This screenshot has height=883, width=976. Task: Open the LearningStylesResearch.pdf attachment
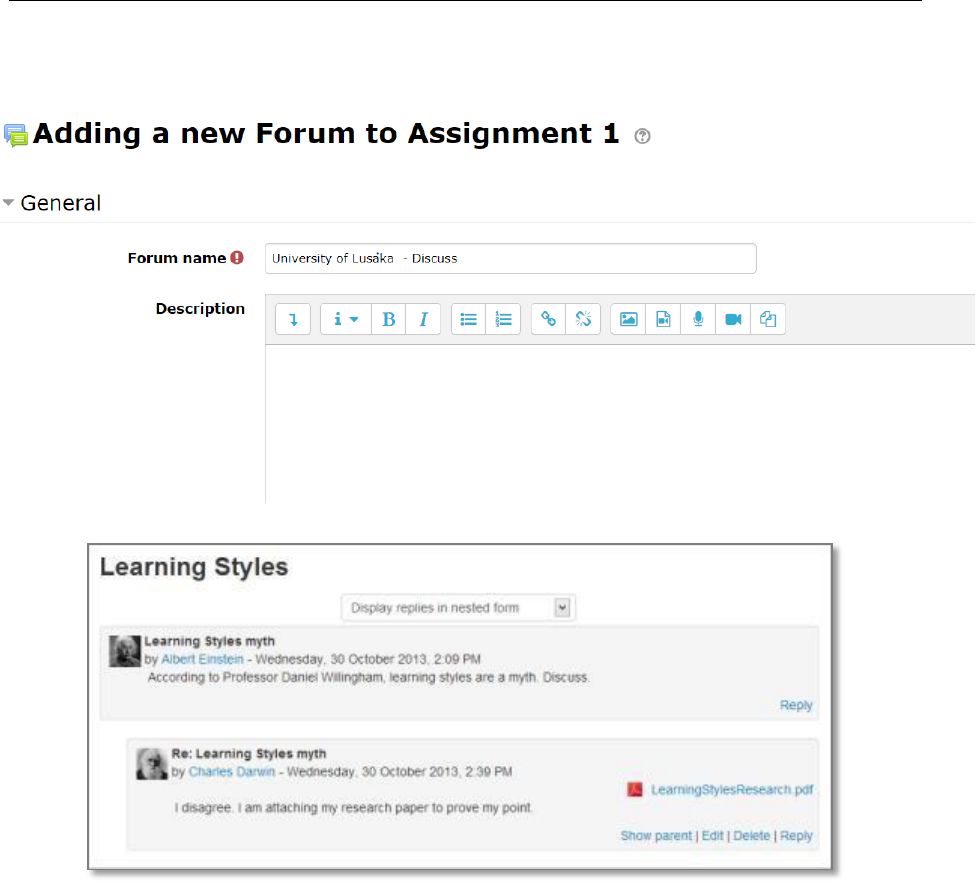pos(731,789)
